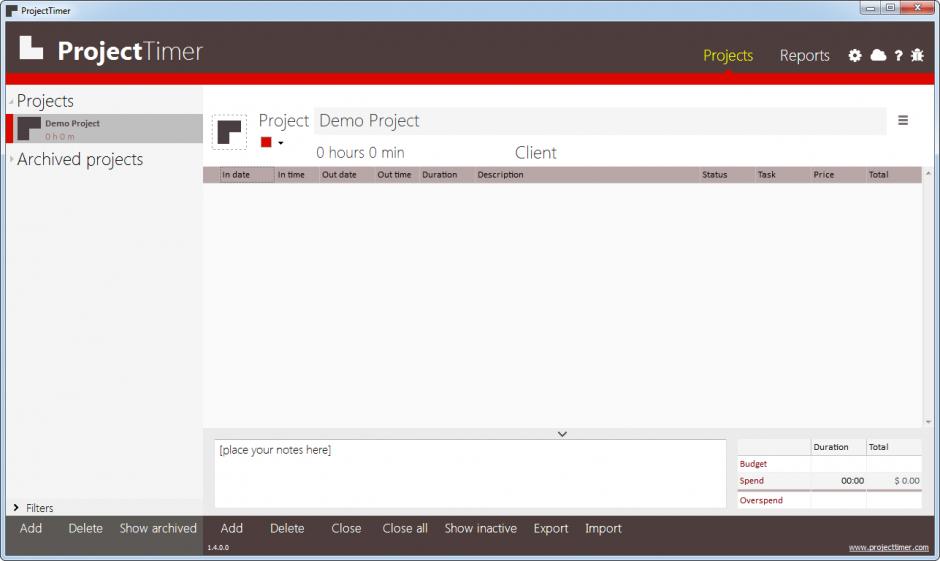Open the www.projecttimer.com link
This screenshot has width=940, height=561.
tap(888, 547)
